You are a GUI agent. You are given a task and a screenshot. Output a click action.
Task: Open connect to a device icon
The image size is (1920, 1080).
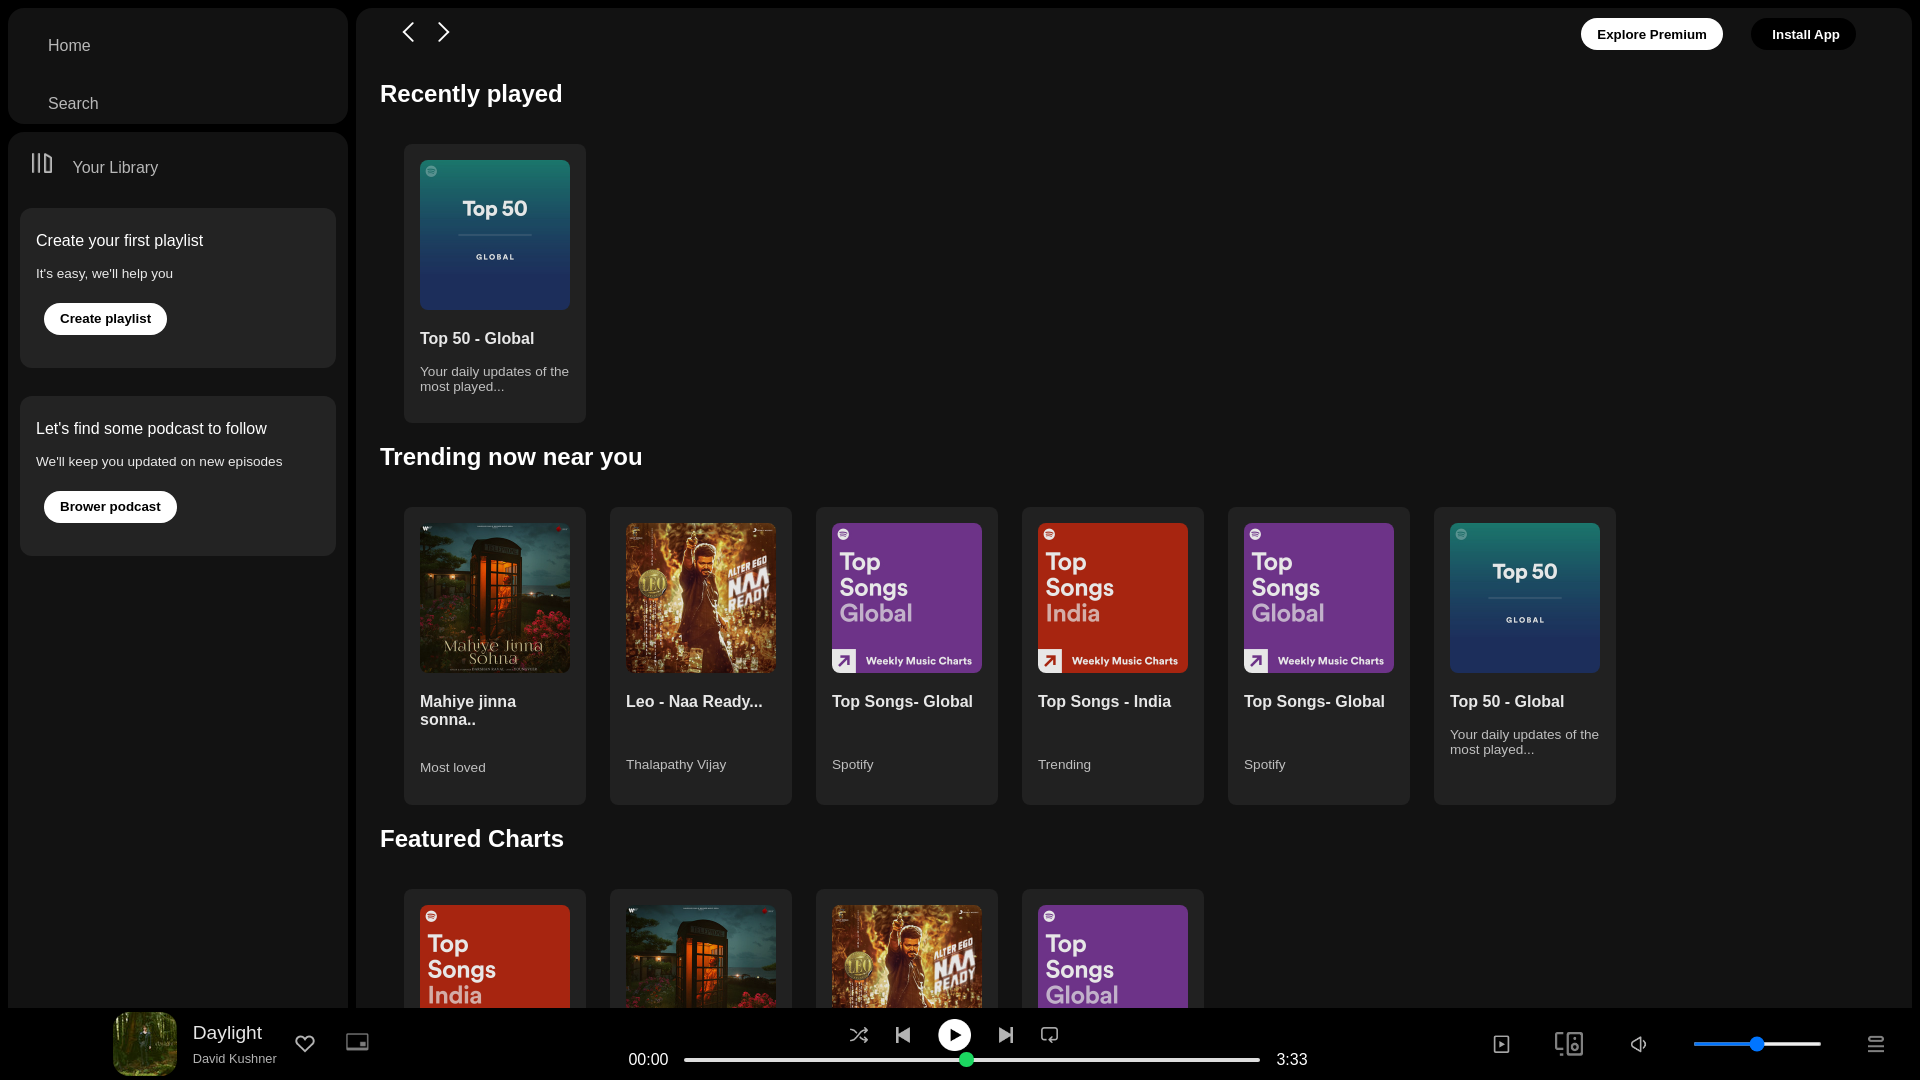click(1569, 1044)
